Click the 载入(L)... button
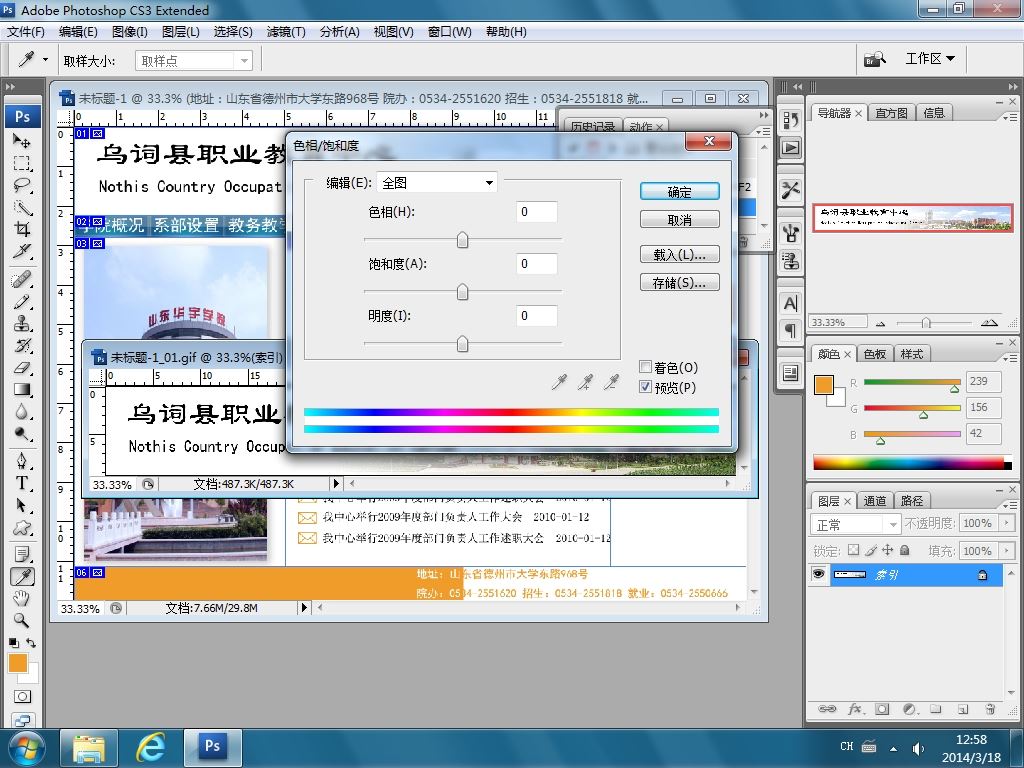The image size is (1024, 768). coord(680,254)
